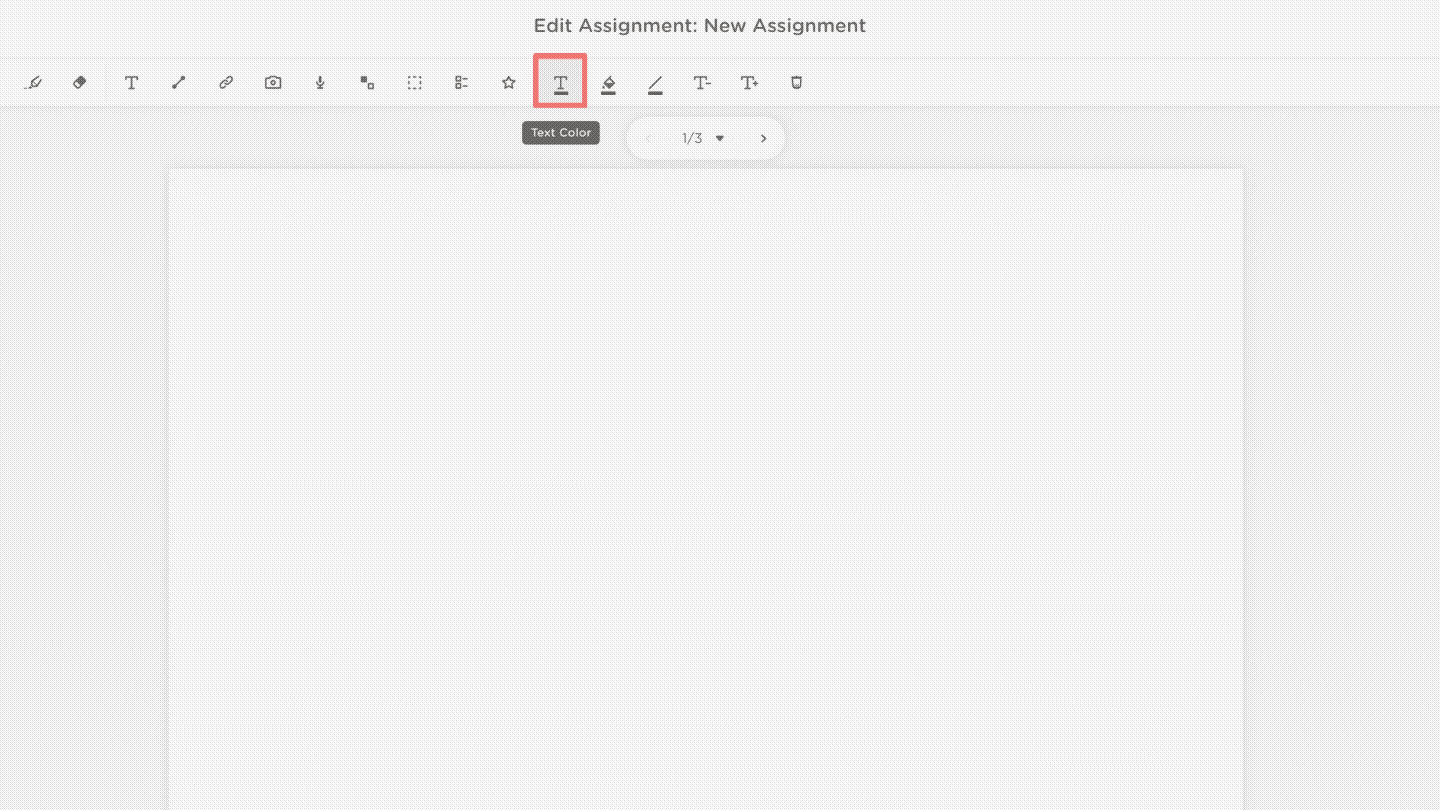Screen dimensions: 1440x810
Task: Open the shapes tool
Action: (367, 83)
